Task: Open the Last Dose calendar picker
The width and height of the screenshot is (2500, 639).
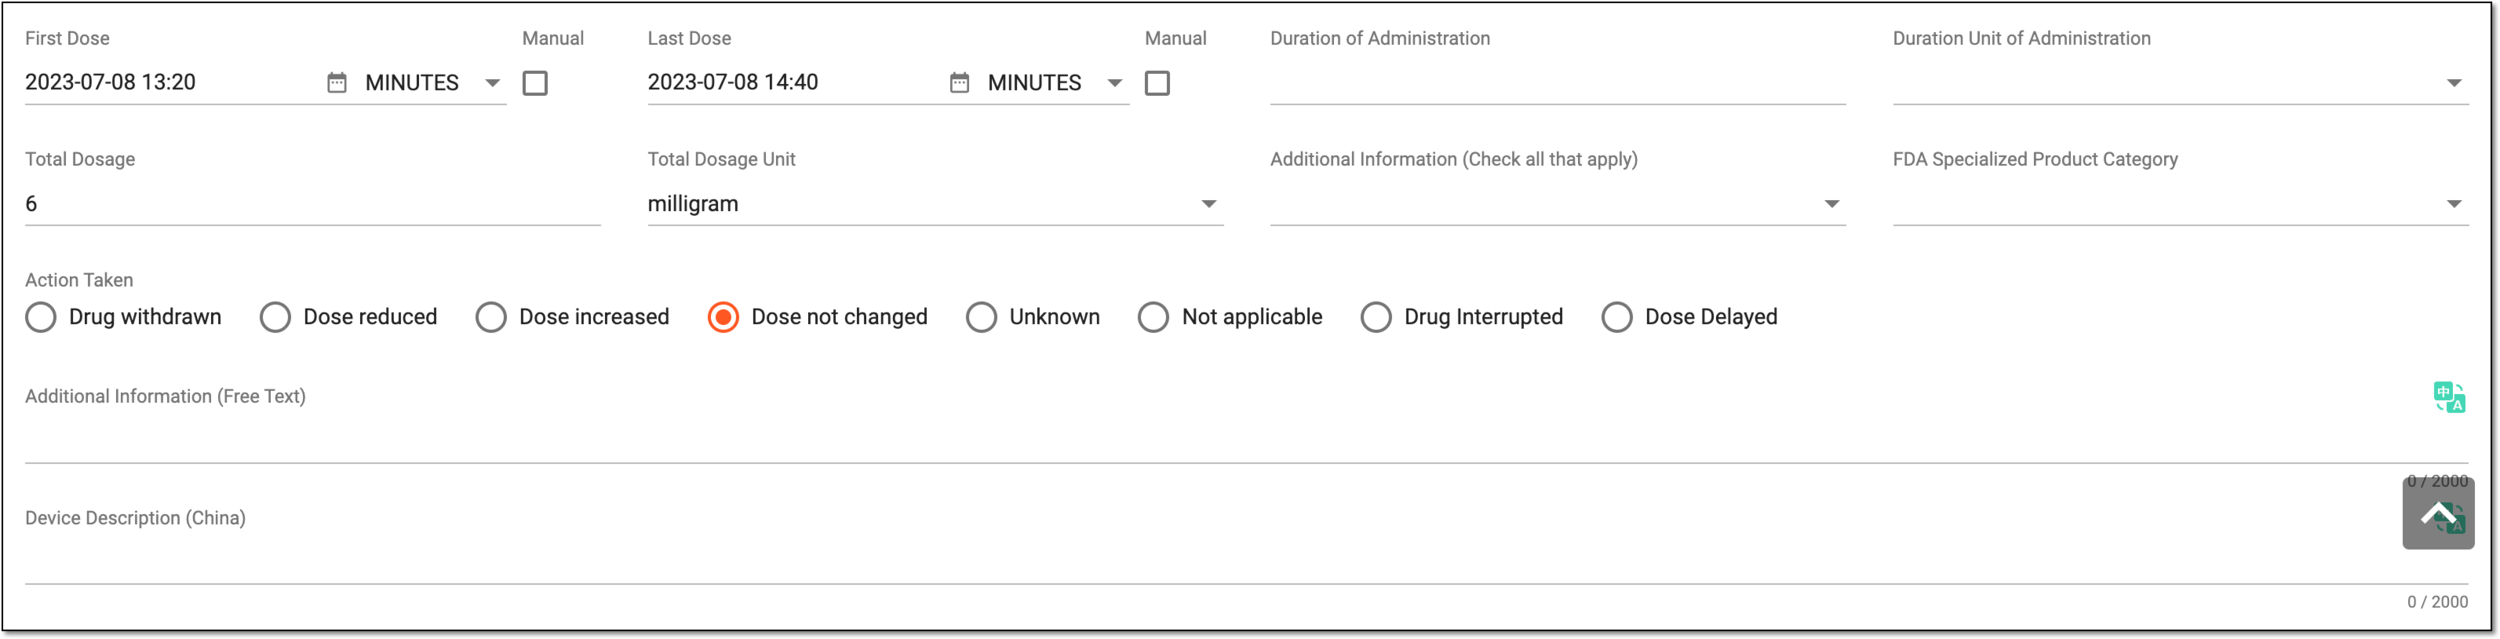Action: (959, 83)
